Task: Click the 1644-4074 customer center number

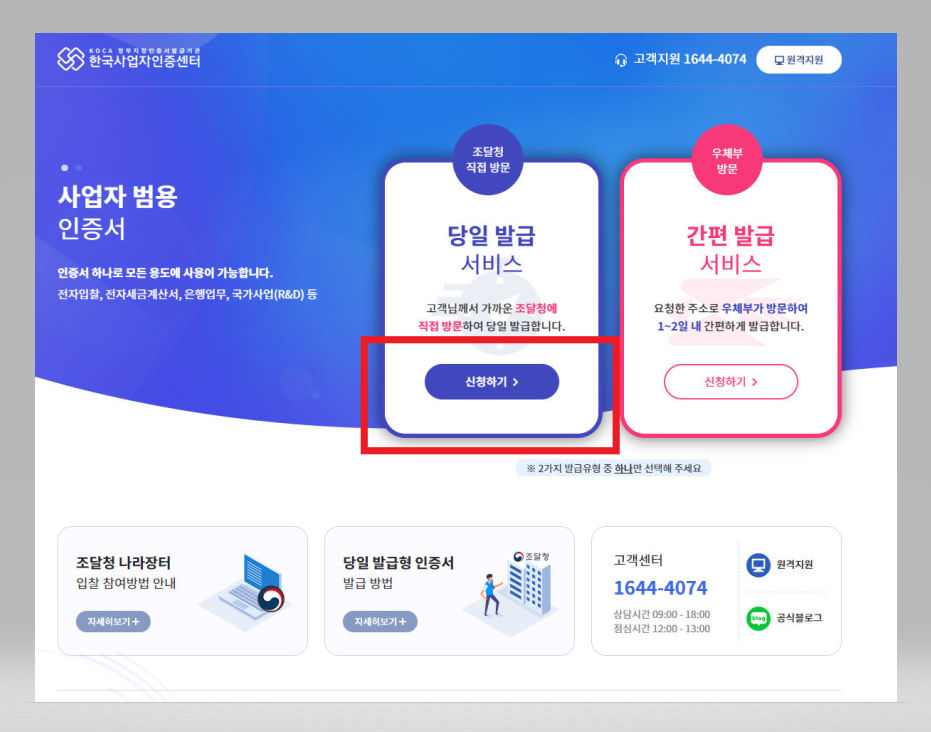Action: pos(660,588)
